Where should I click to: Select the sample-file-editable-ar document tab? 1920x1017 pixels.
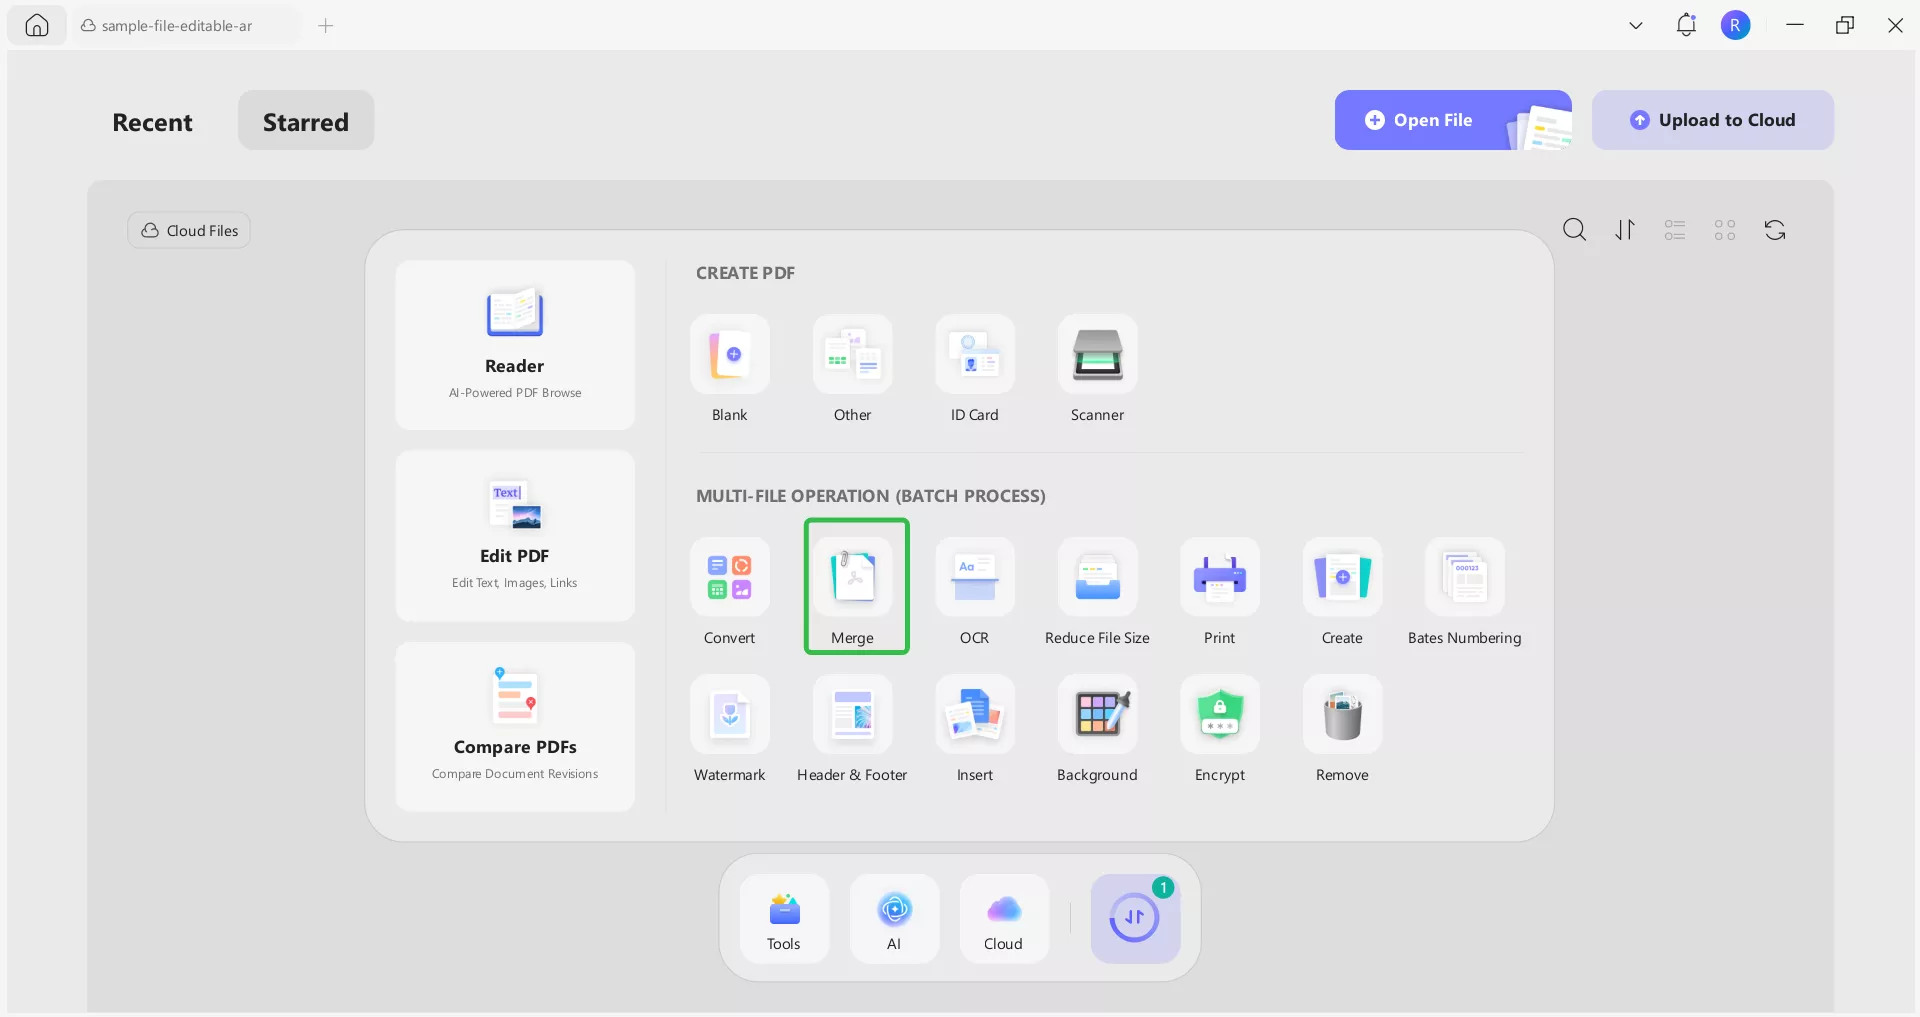point(176,26)
